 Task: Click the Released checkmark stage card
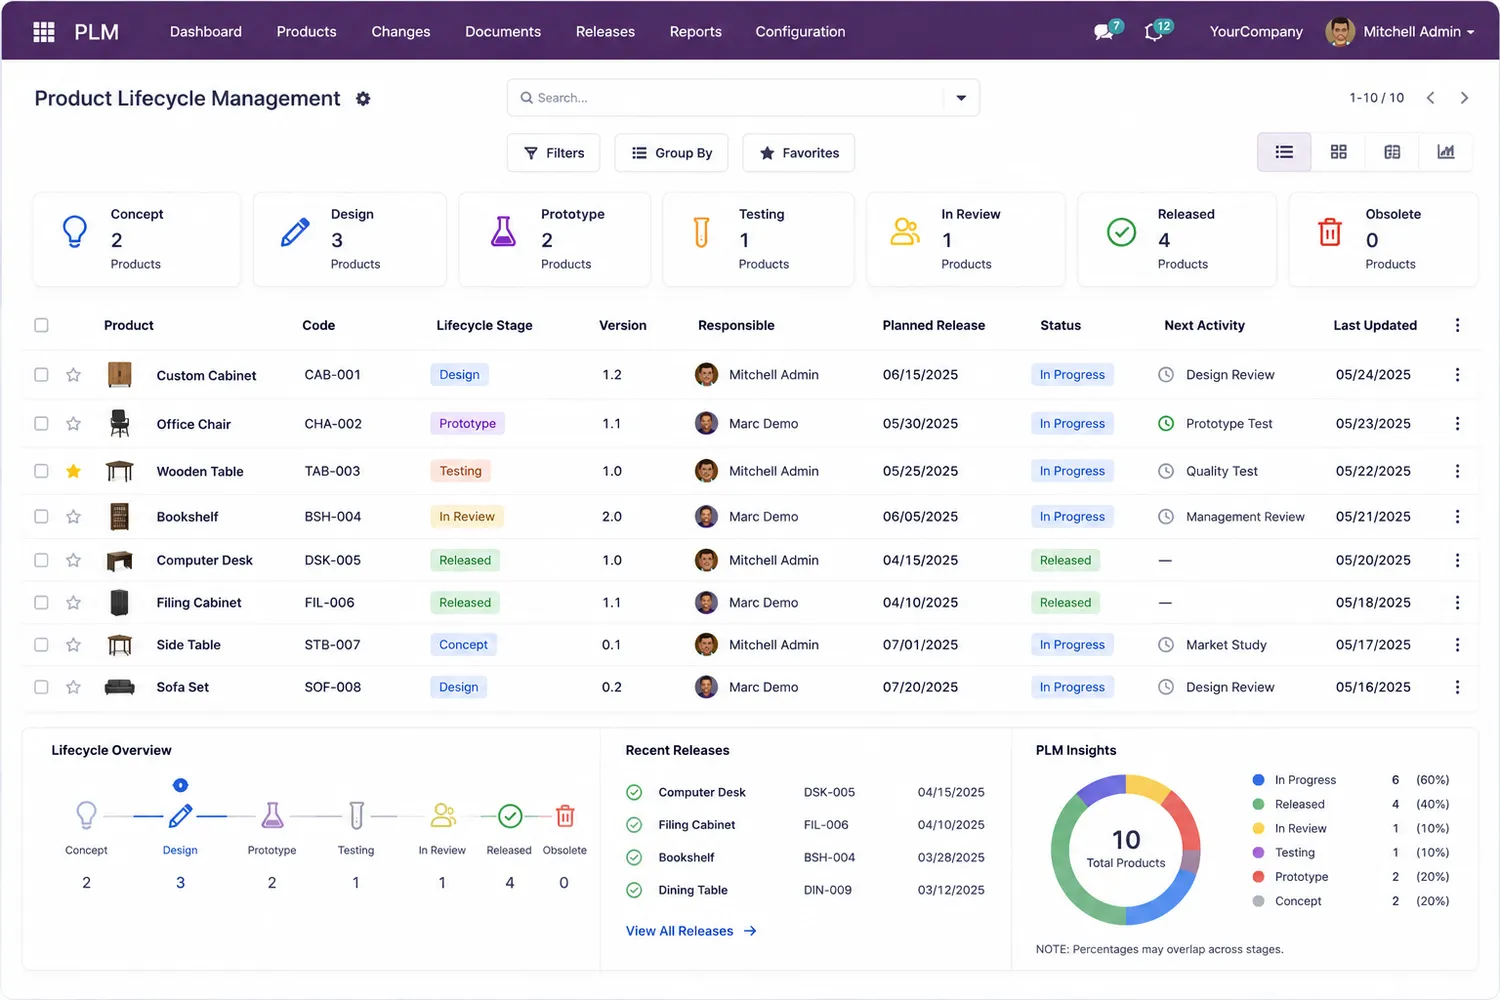point(1177,239)
